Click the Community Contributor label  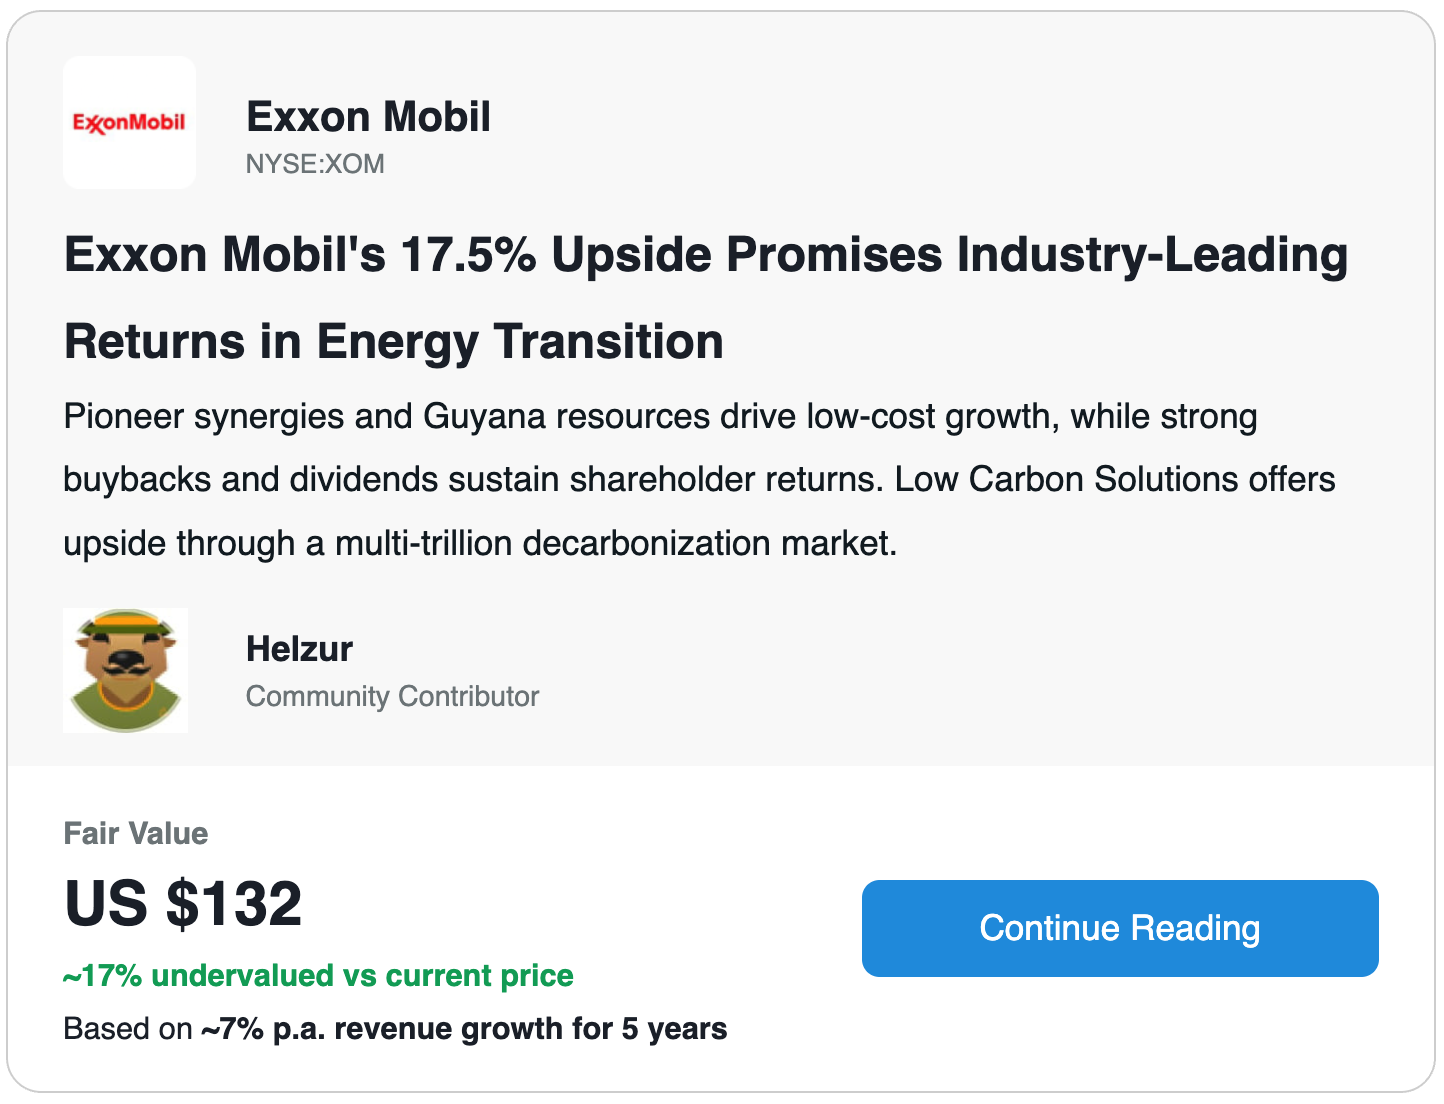(392, 696)
